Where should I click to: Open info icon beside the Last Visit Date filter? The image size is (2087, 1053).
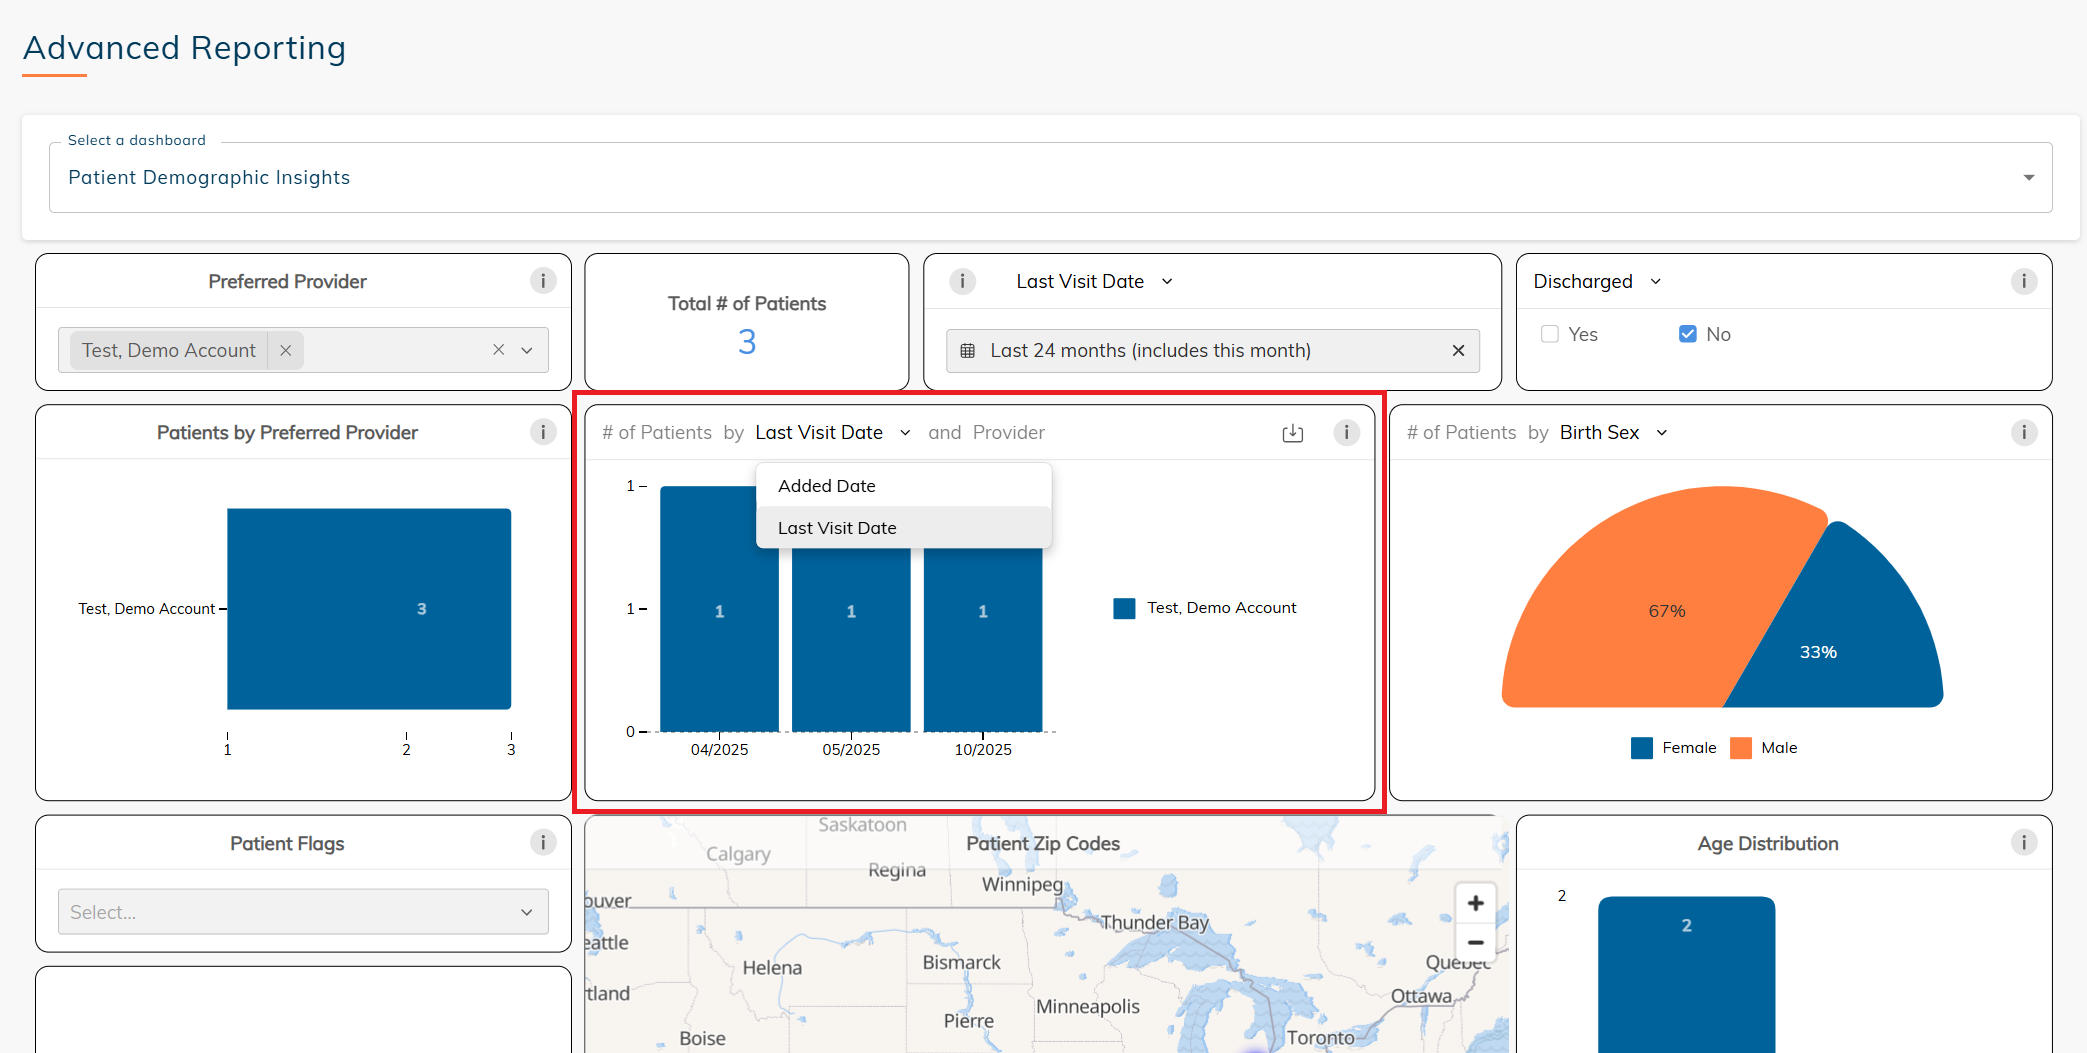click(x=962, y=281)
